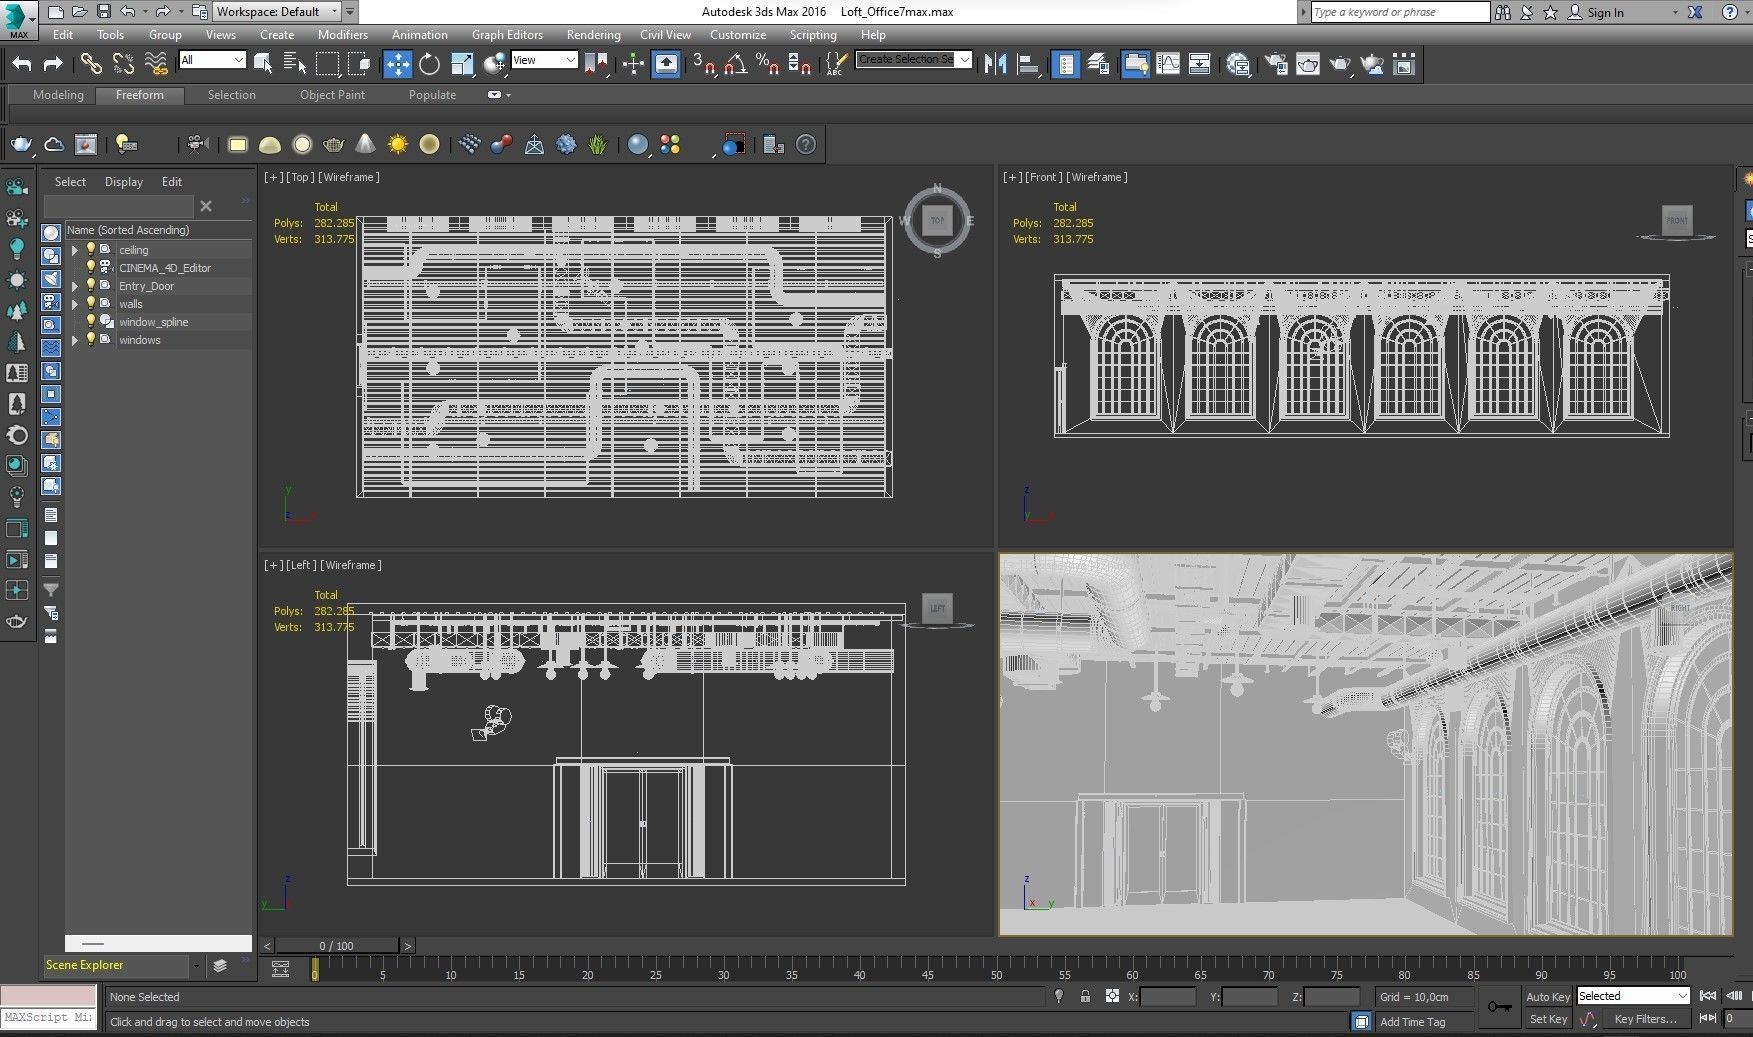Toggle visibility bulb of walls
The height and width of the screenshot is (1037, 1753).
click(90, 304)
